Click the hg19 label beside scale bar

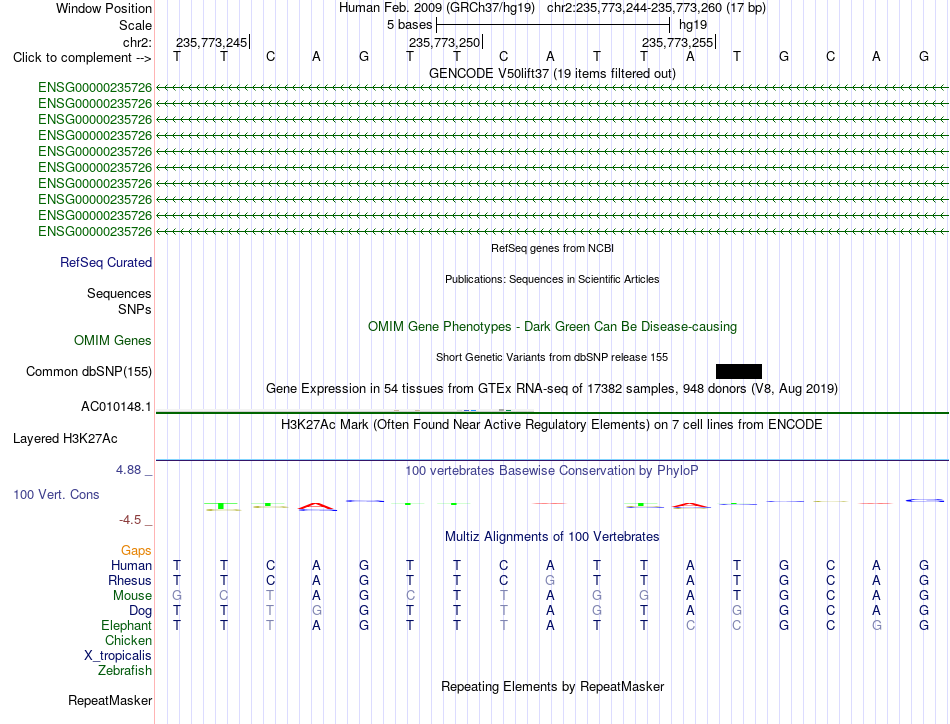point(693,25)
